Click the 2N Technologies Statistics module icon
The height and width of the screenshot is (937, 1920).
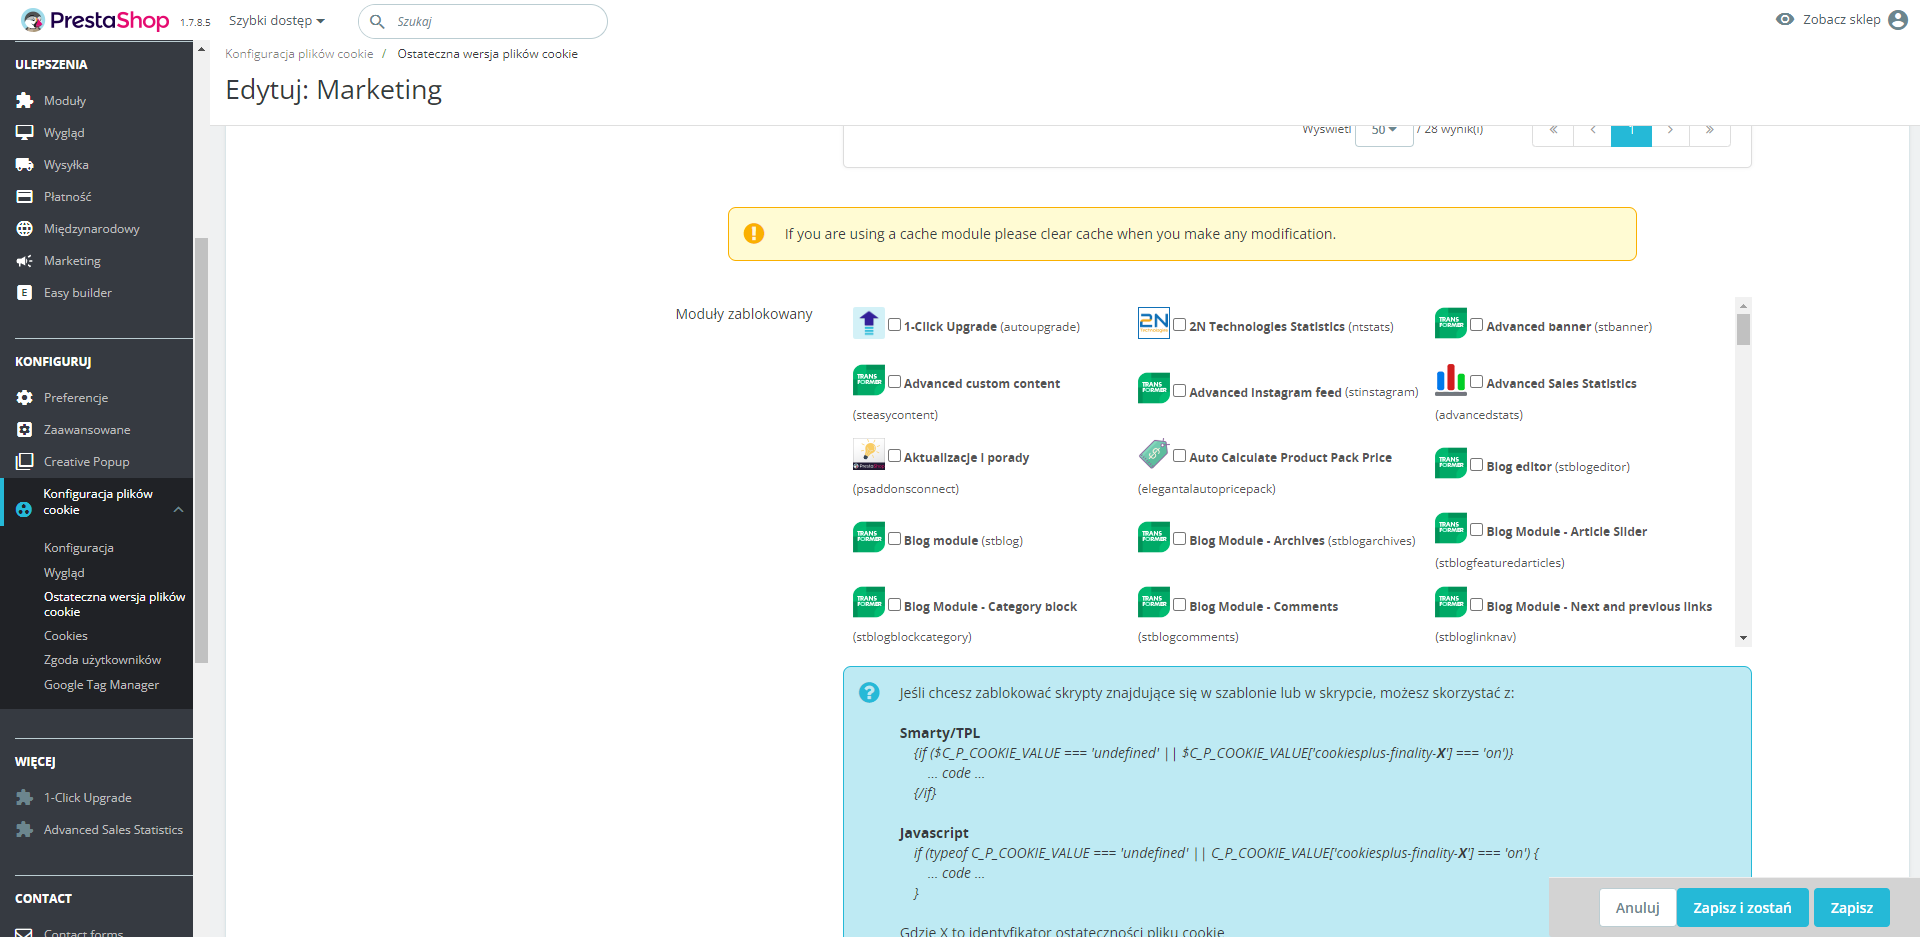(1154, 323)
